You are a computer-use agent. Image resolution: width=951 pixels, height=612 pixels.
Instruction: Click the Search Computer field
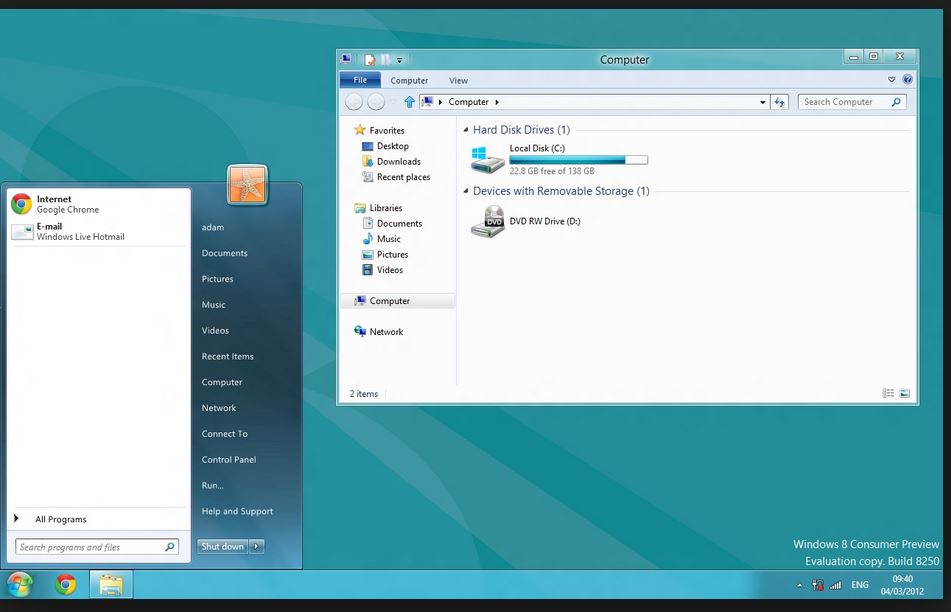(x=852, y=102)
